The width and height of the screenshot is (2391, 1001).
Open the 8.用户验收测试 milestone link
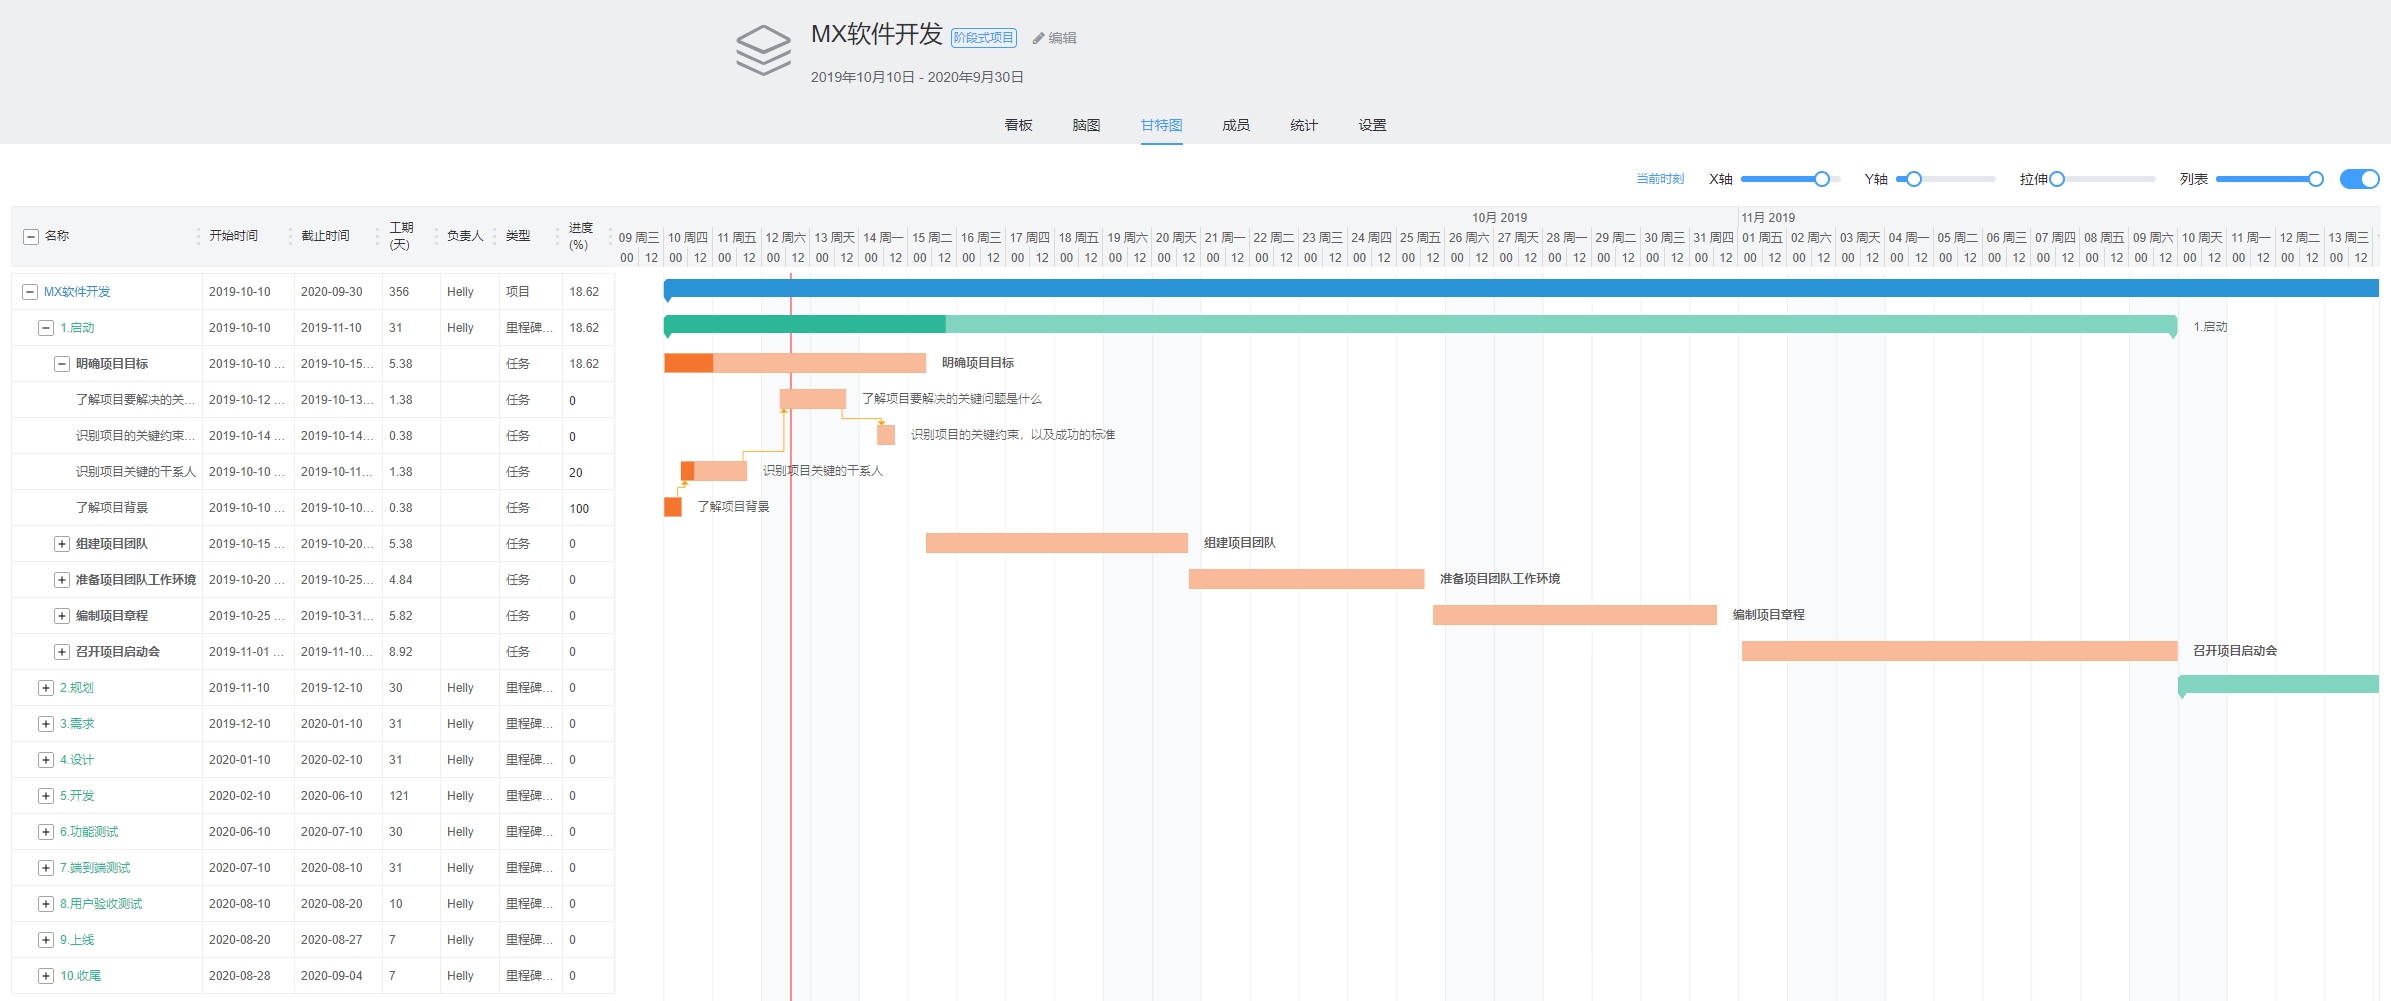coord(101,904)
